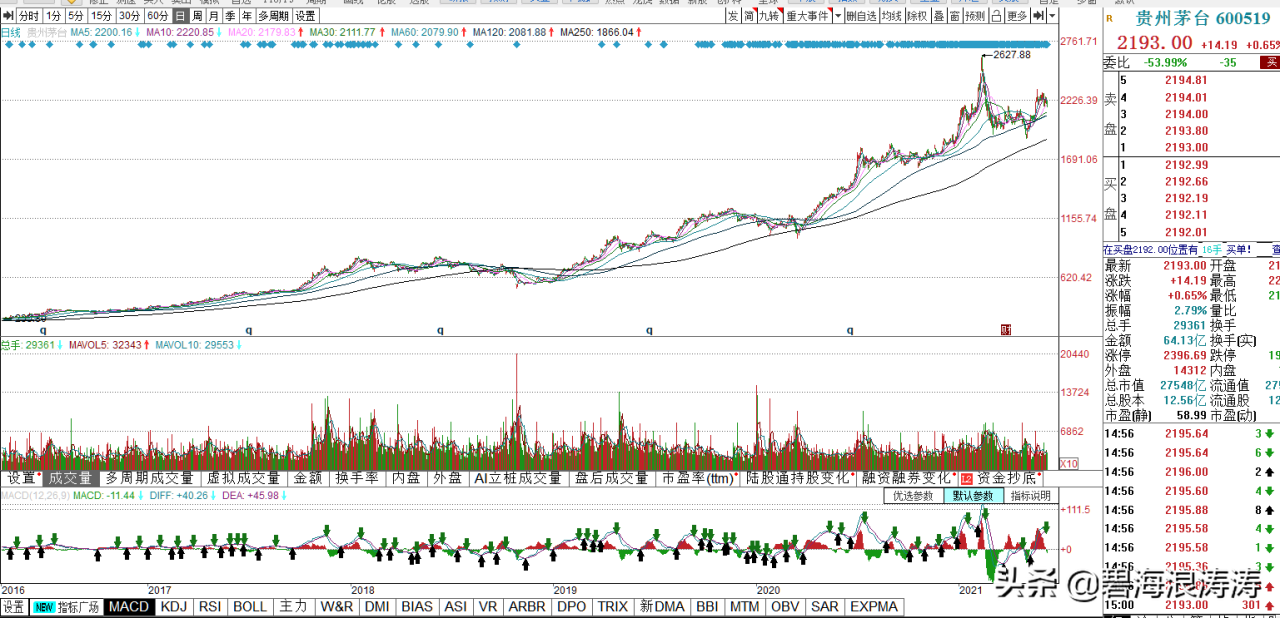Click the 指标说明 button
The height and width of the screenshot is (618, 1280).
click(x=1030, y=496)
